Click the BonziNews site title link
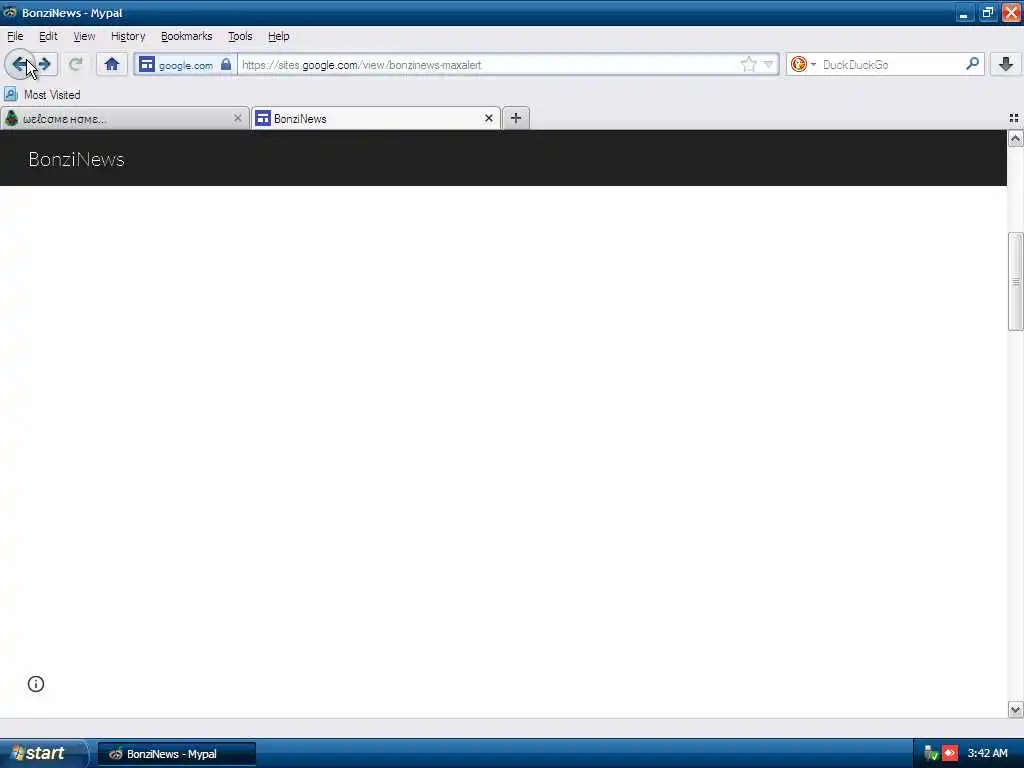Screen dimensions: 1024x768 [76, 159]
